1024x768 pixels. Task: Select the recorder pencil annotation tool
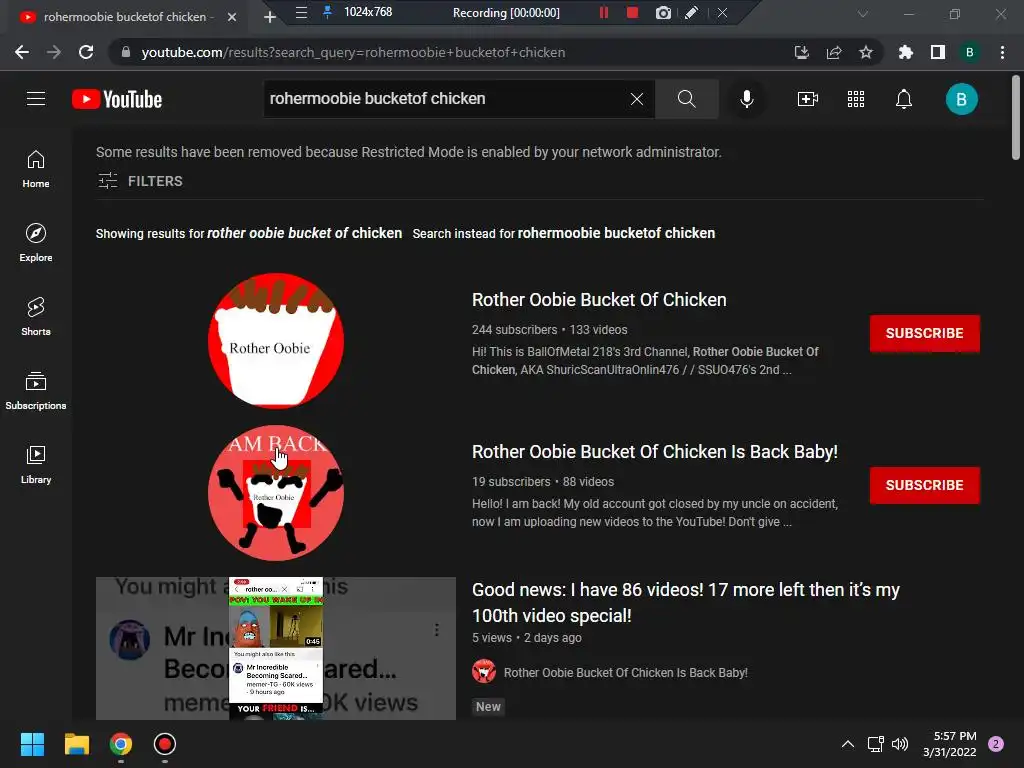[692, 12]
